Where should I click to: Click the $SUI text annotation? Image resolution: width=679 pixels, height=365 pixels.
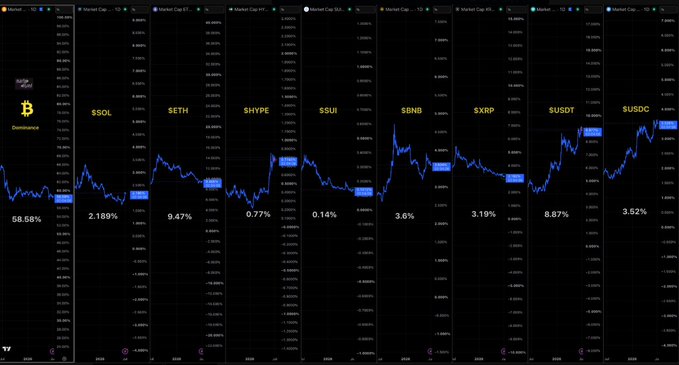(328, 110)
